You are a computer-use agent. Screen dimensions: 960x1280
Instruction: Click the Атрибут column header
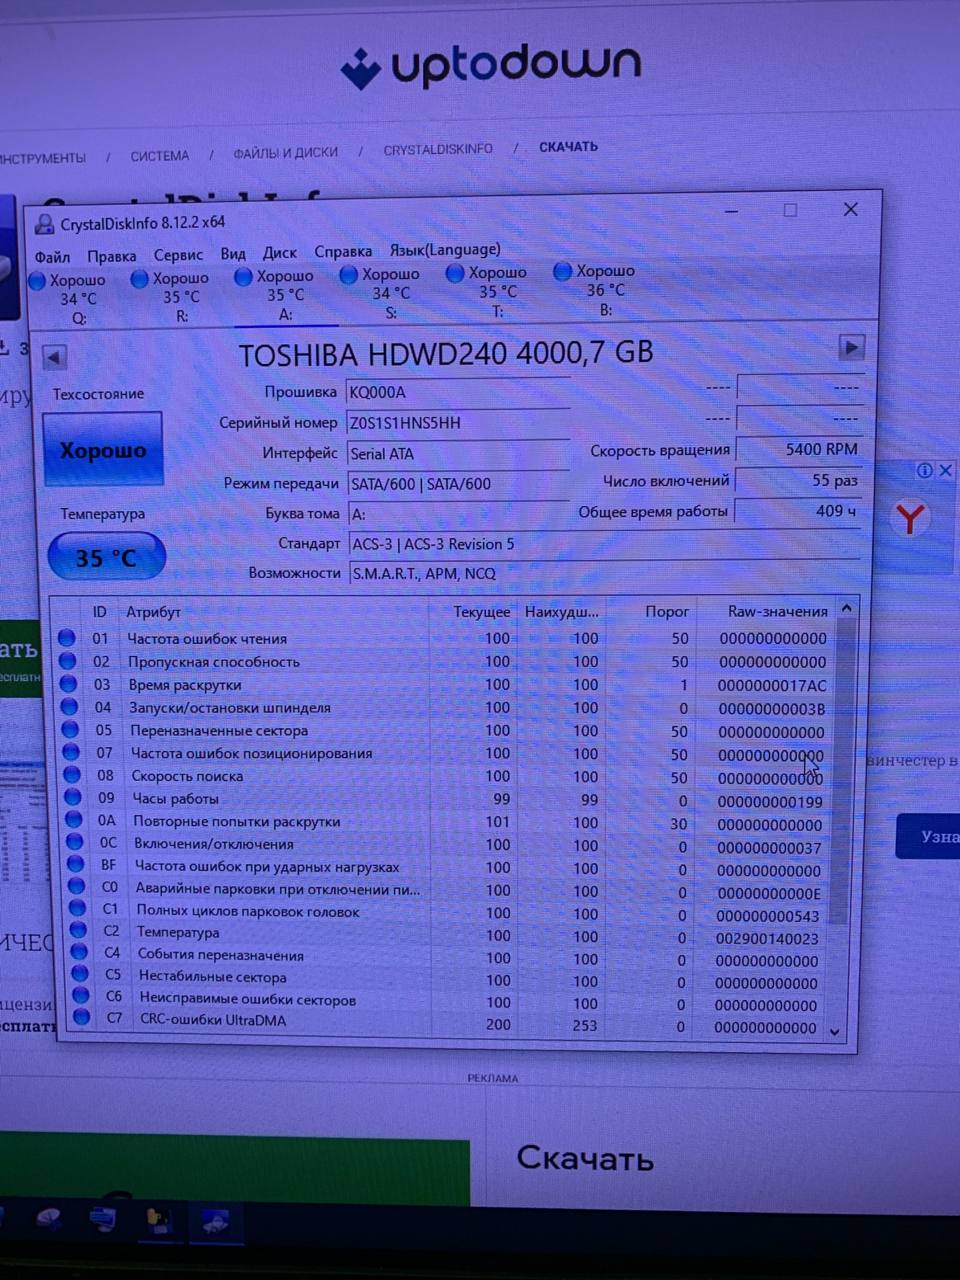pos(153,612)
